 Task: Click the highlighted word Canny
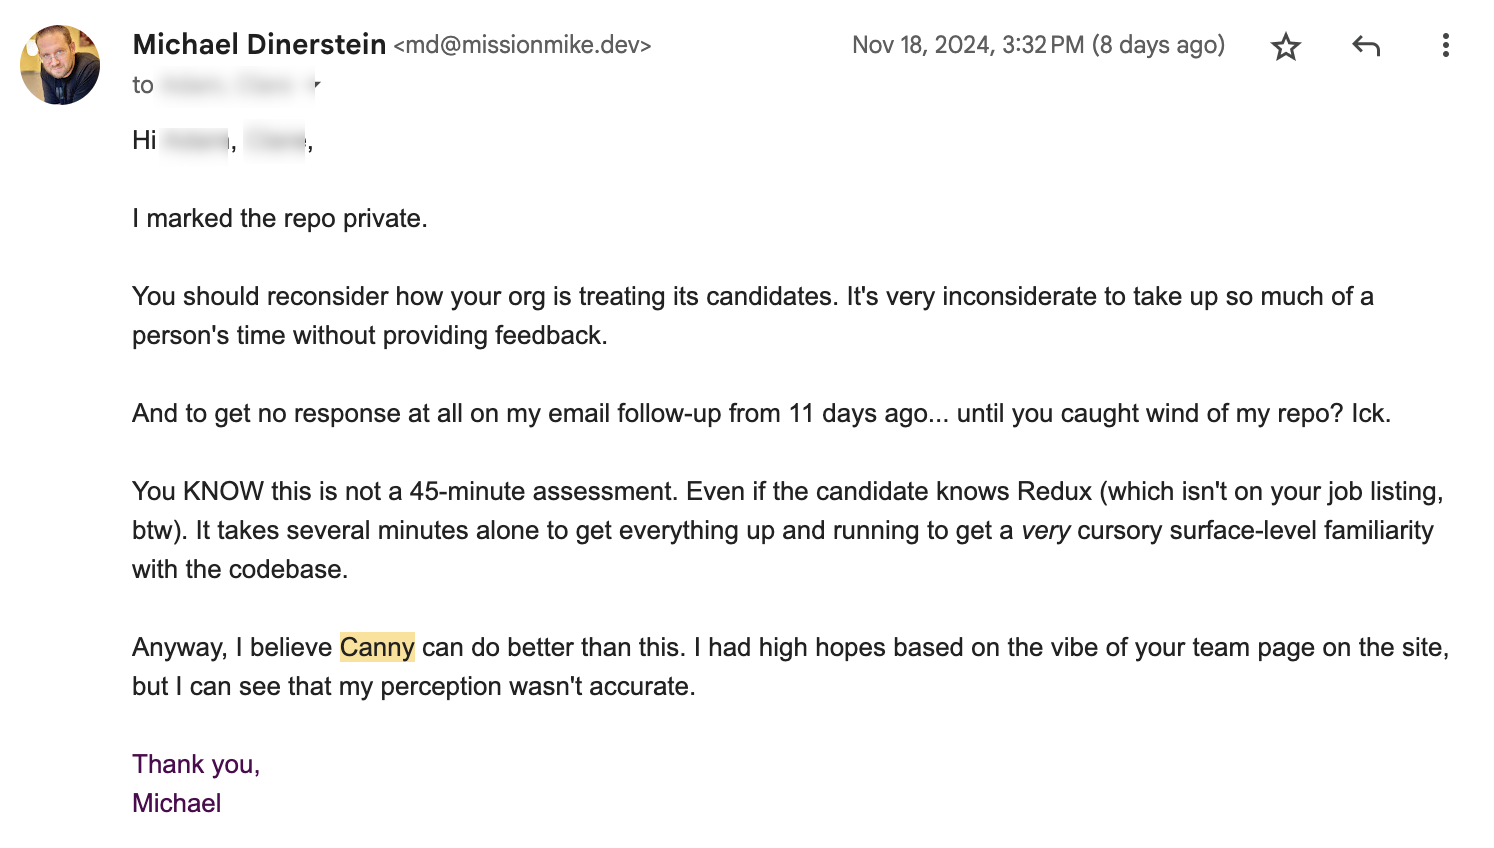(377, 647)
